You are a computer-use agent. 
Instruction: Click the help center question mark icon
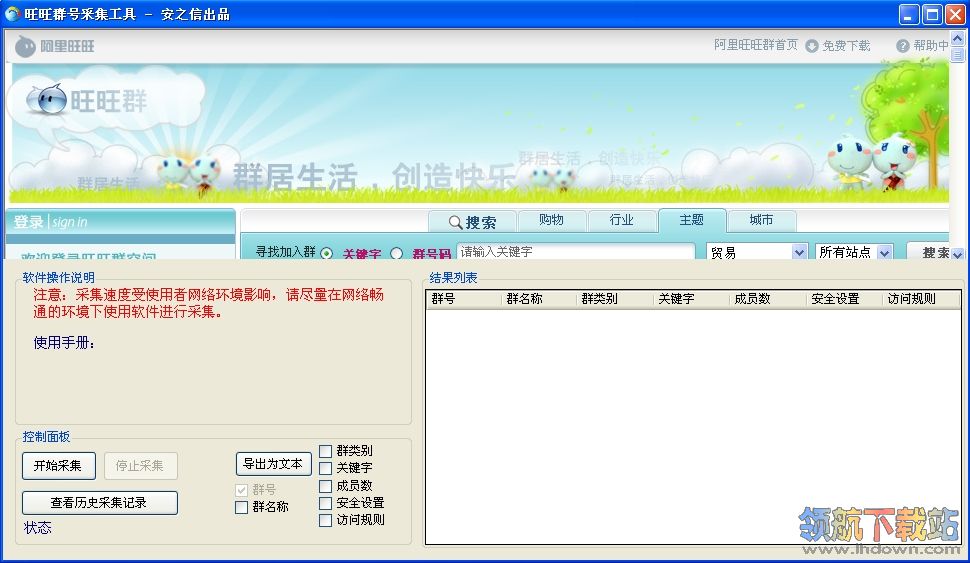click(903, 46)
